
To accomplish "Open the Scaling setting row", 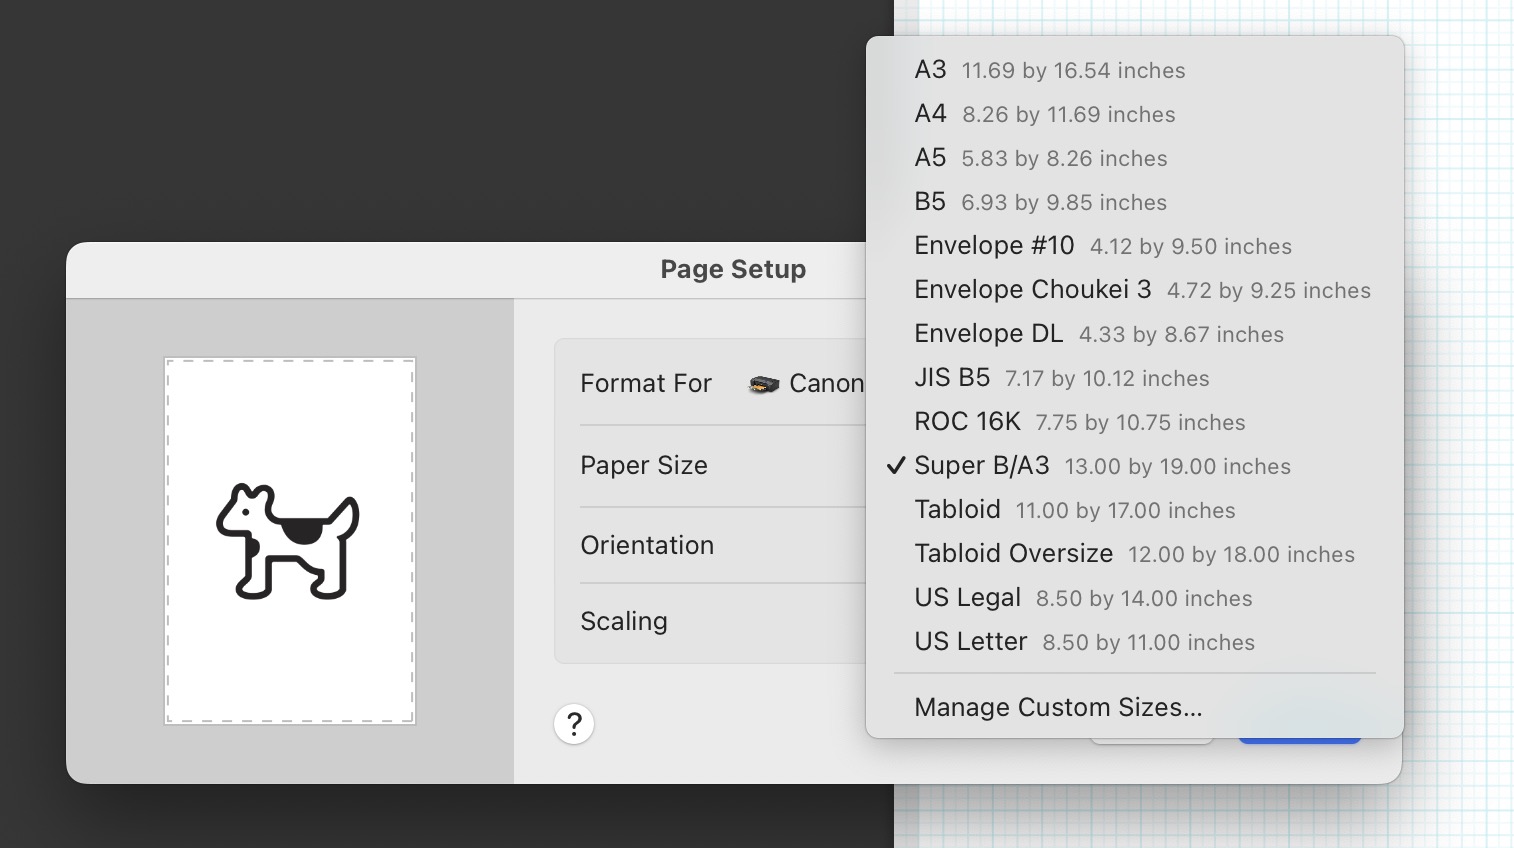I will coord(623,621).
